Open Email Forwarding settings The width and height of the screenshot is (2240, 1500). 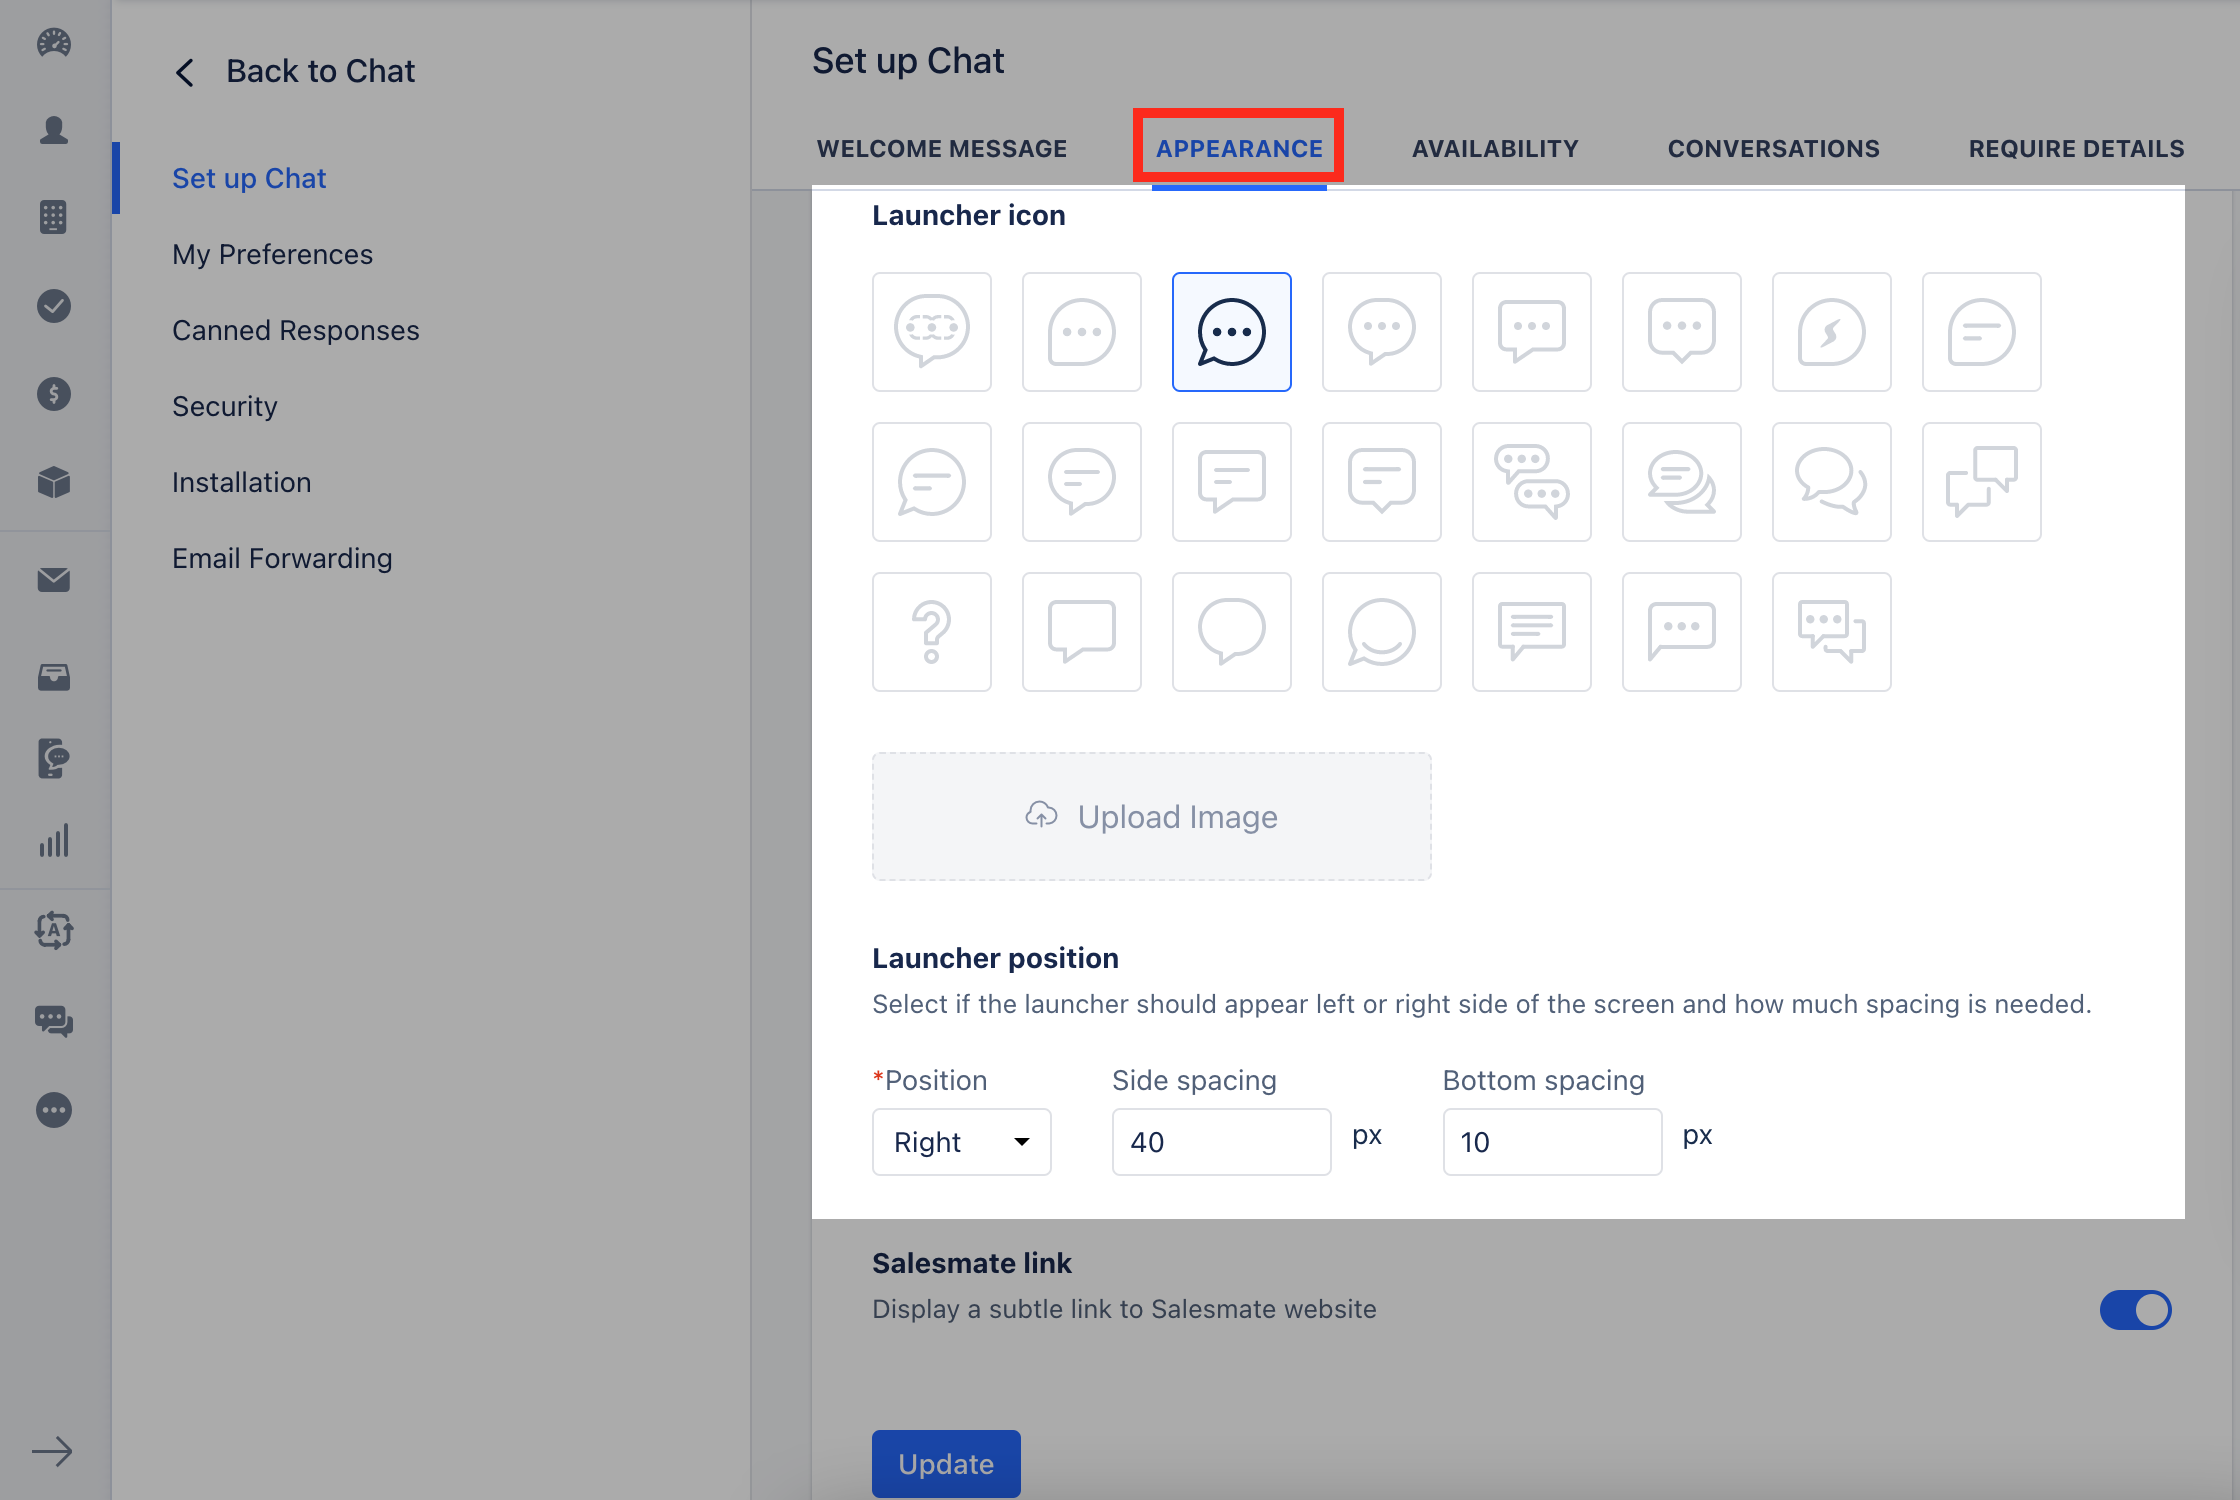coord(282,558)
